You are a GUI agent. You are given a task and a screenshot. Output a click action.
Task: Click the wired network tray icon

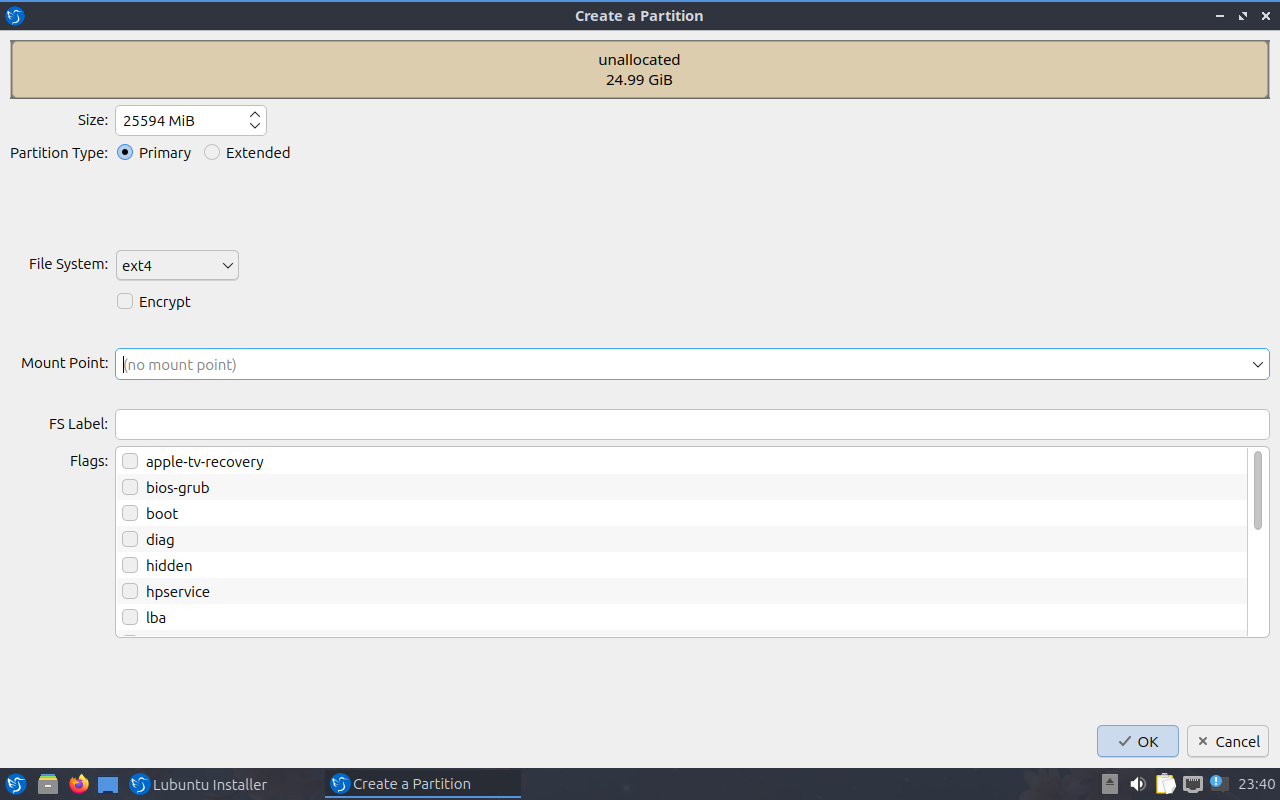click(x=1192, y=784)
